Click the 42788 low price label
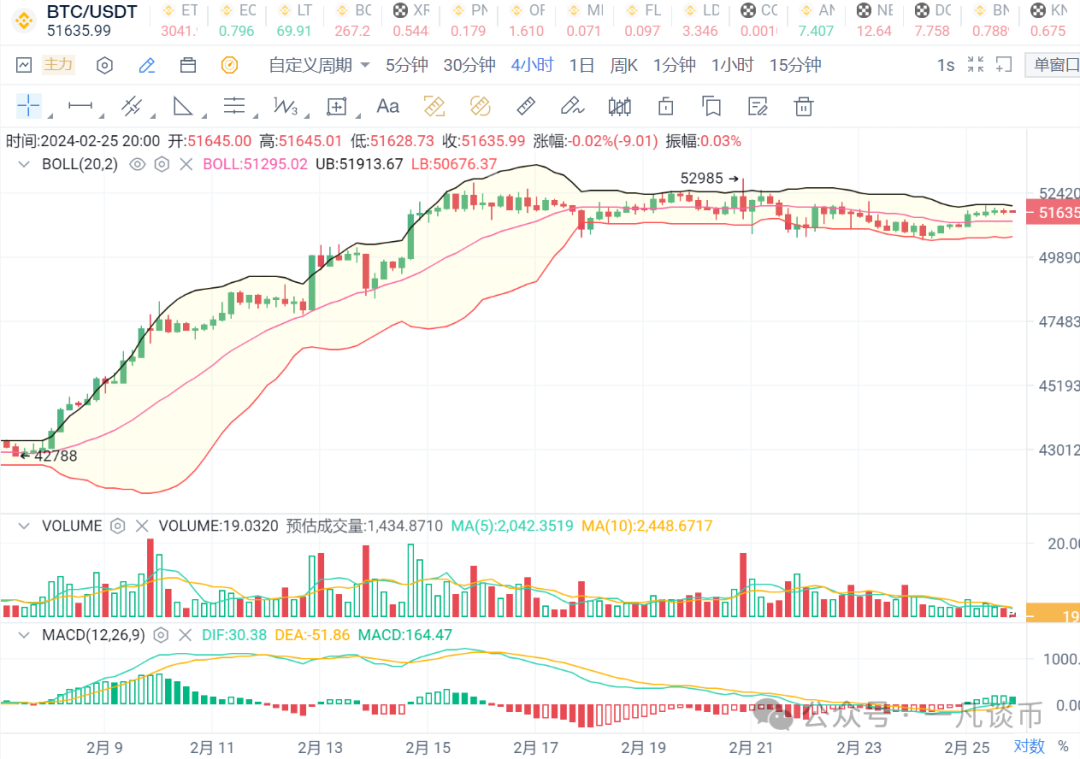Screen dimensions: 1080x759 [x=56, y=456]
